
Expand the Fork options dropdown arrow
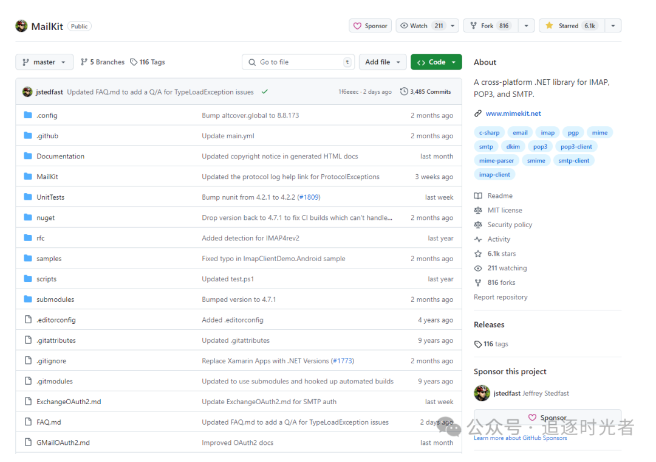coord(526,26)
